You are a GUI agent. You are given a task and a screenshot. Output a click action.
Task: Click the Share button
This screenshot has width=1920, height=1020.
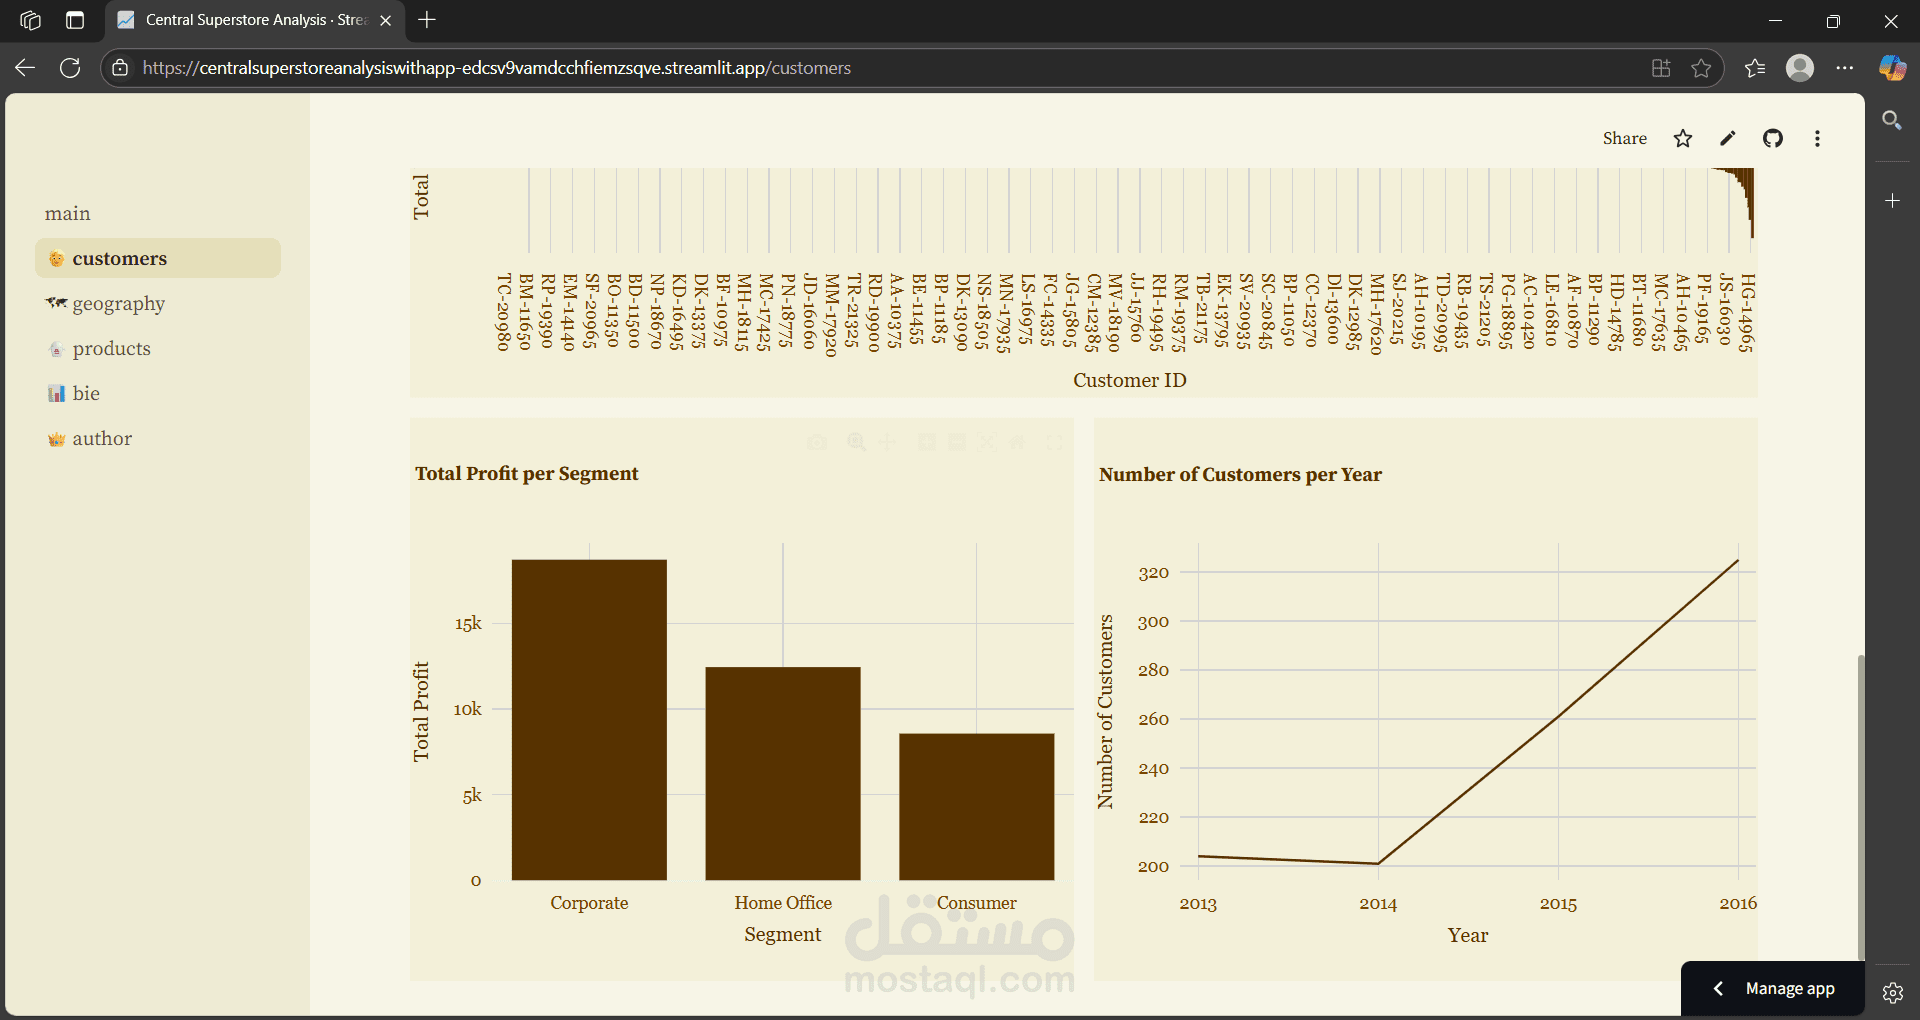[x=1624, y=138]
